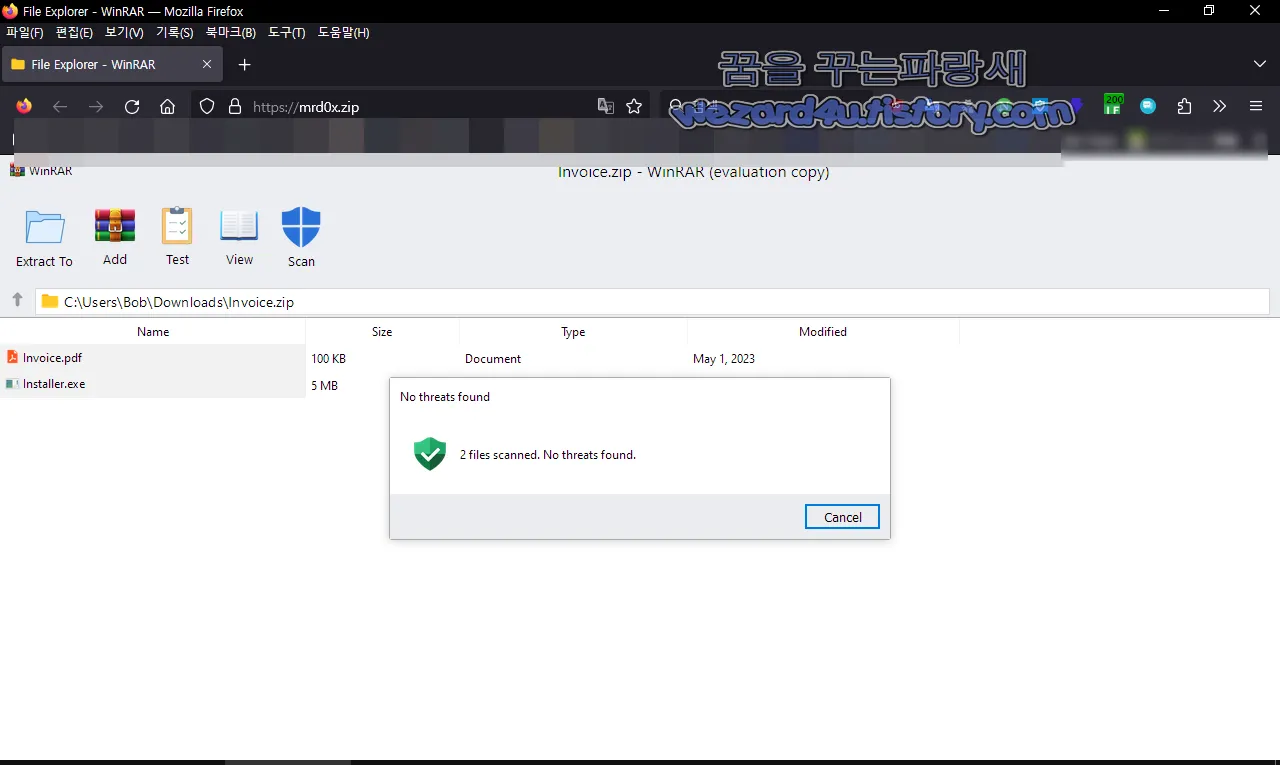Bookmark this page with the star icon
Viewport: 1280px width, 765px height.
click(x=634, y=106)
